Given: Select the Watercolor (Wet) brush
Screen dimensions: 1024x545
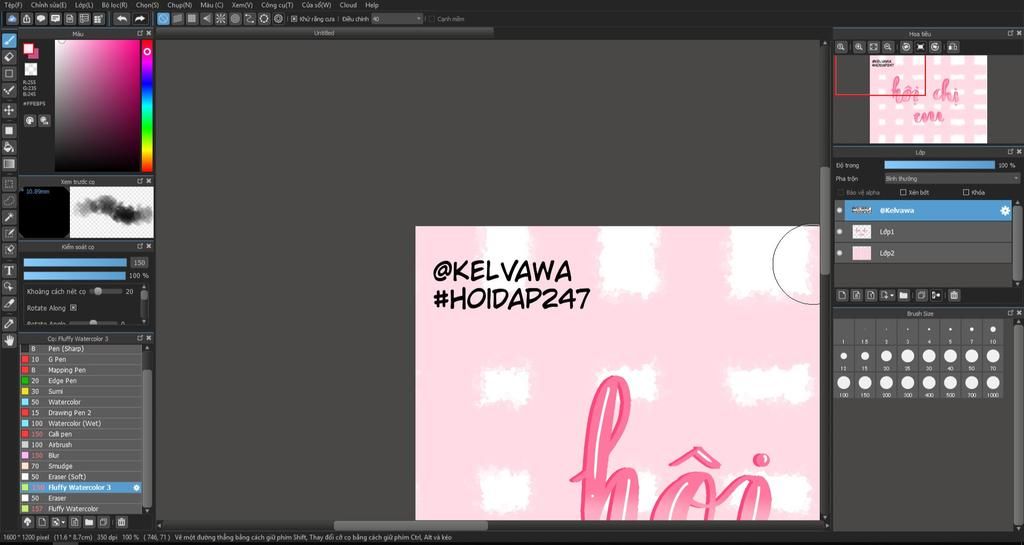Looking at the screenshot, I should [x=81, y=424].
